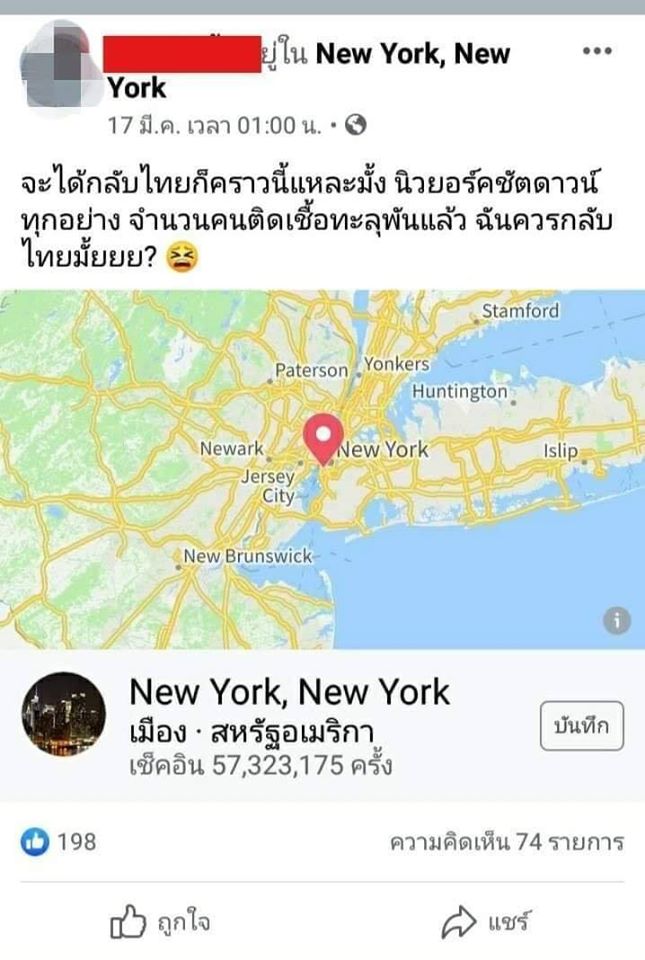
Task: Click the red location pin on map
Action: point(323,439)
